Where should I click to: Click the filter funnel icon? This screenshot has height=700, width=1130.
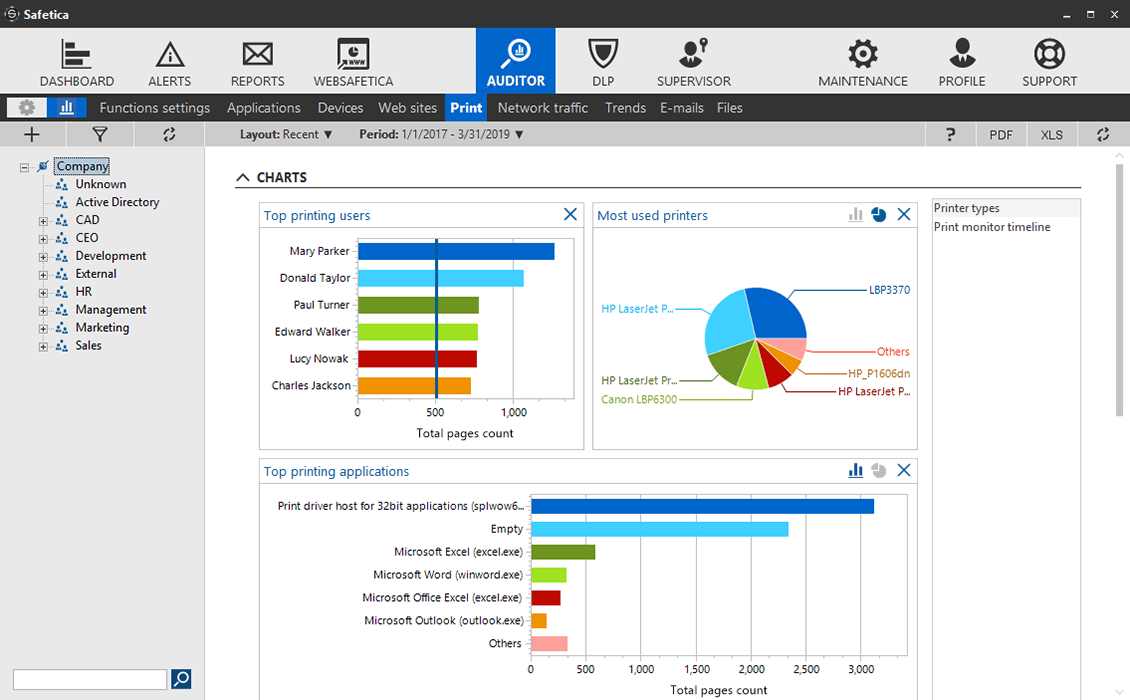point(100,134)
